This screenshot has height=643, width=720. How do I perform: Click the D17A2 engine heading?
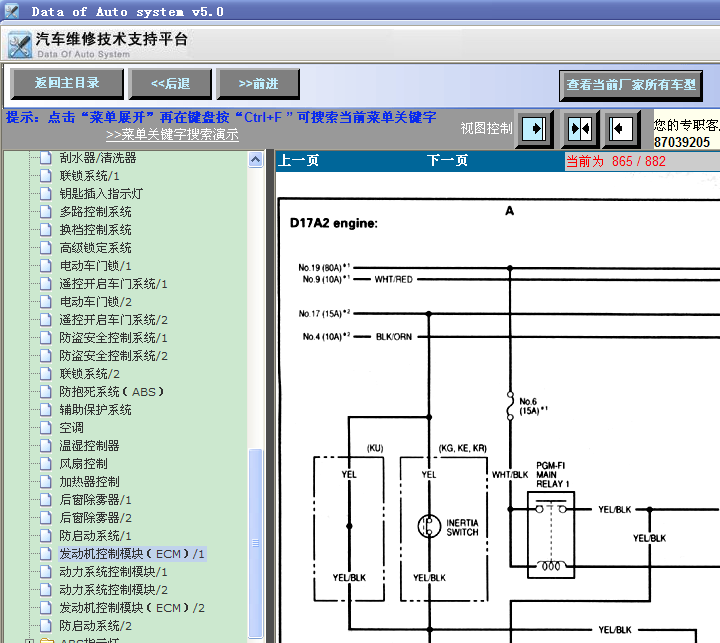click(334, 223)
